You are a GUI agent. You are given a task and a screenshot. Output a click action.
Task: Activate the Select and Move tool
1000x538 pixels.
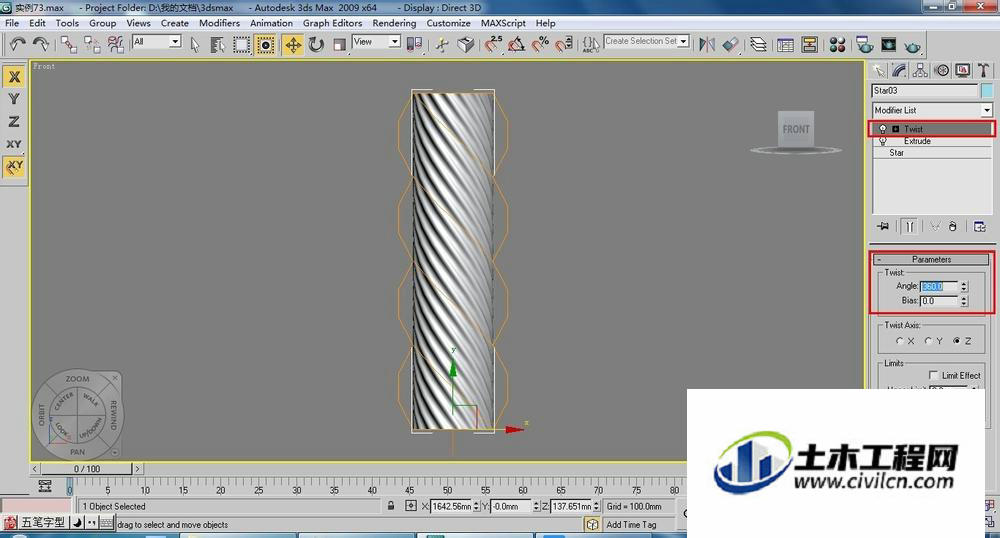pyautogui.click(x=293, y=44)
